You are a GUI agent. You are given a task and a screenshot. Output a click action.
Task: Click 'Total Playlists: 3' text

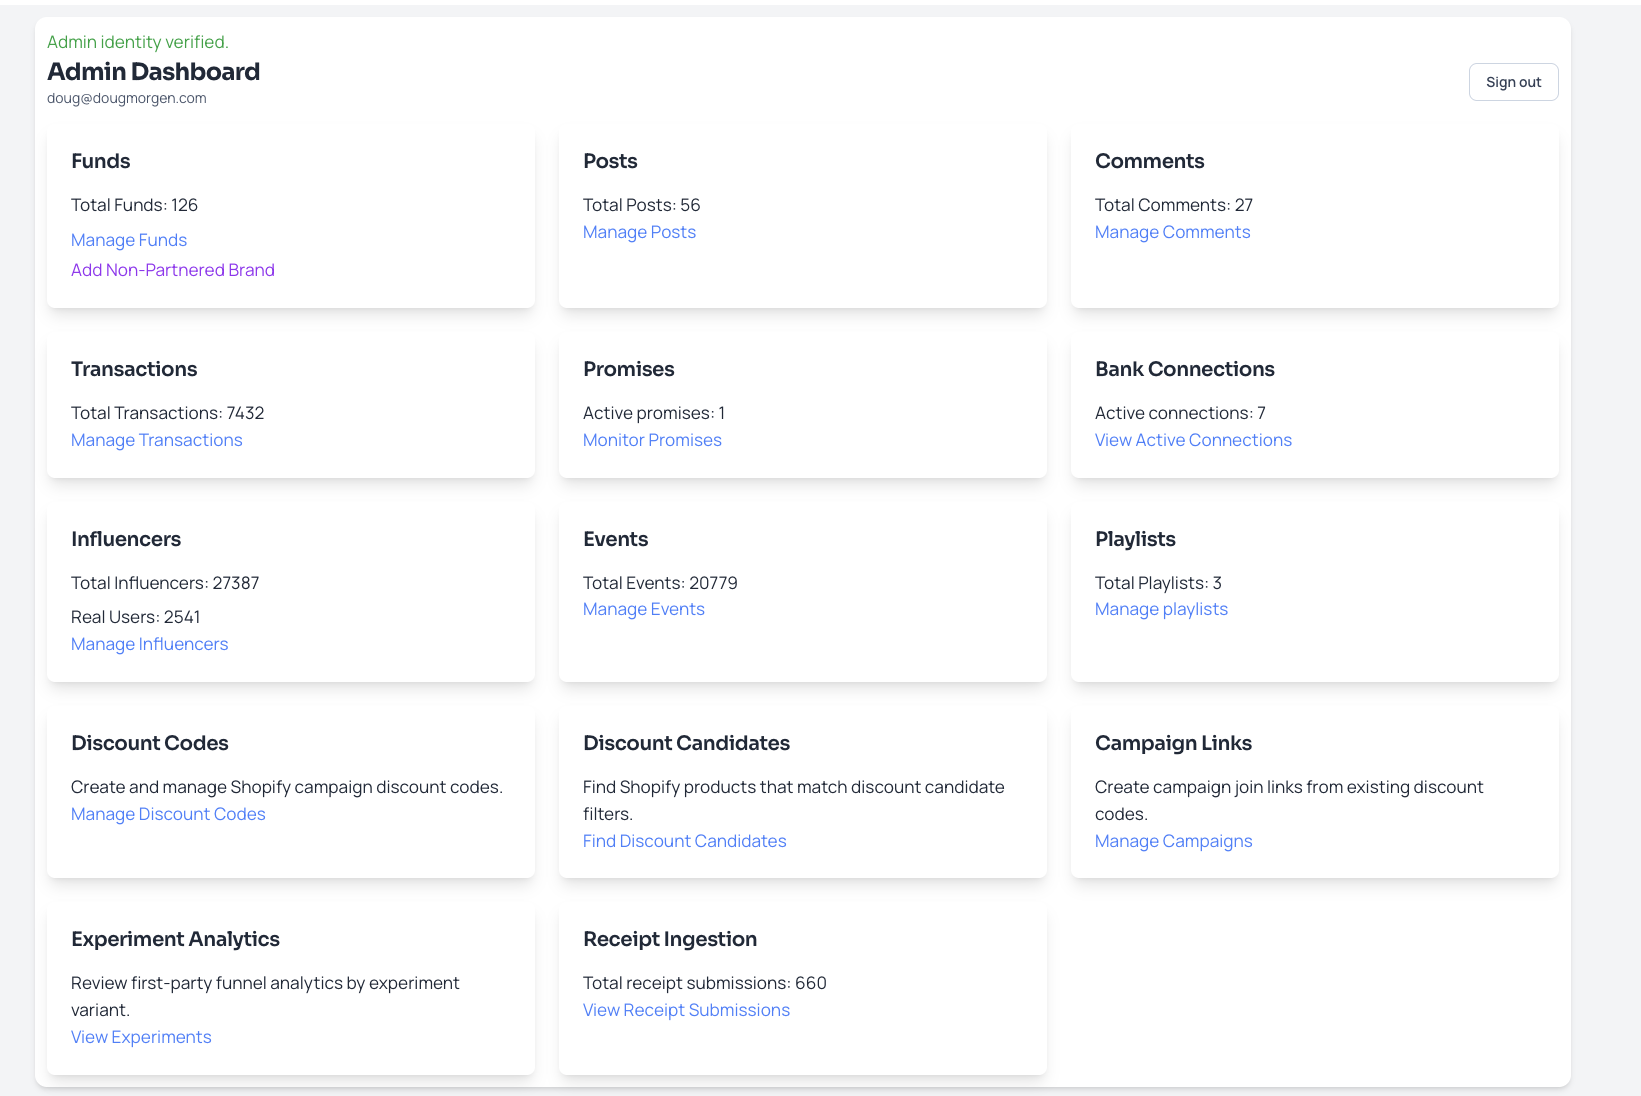1158,583
